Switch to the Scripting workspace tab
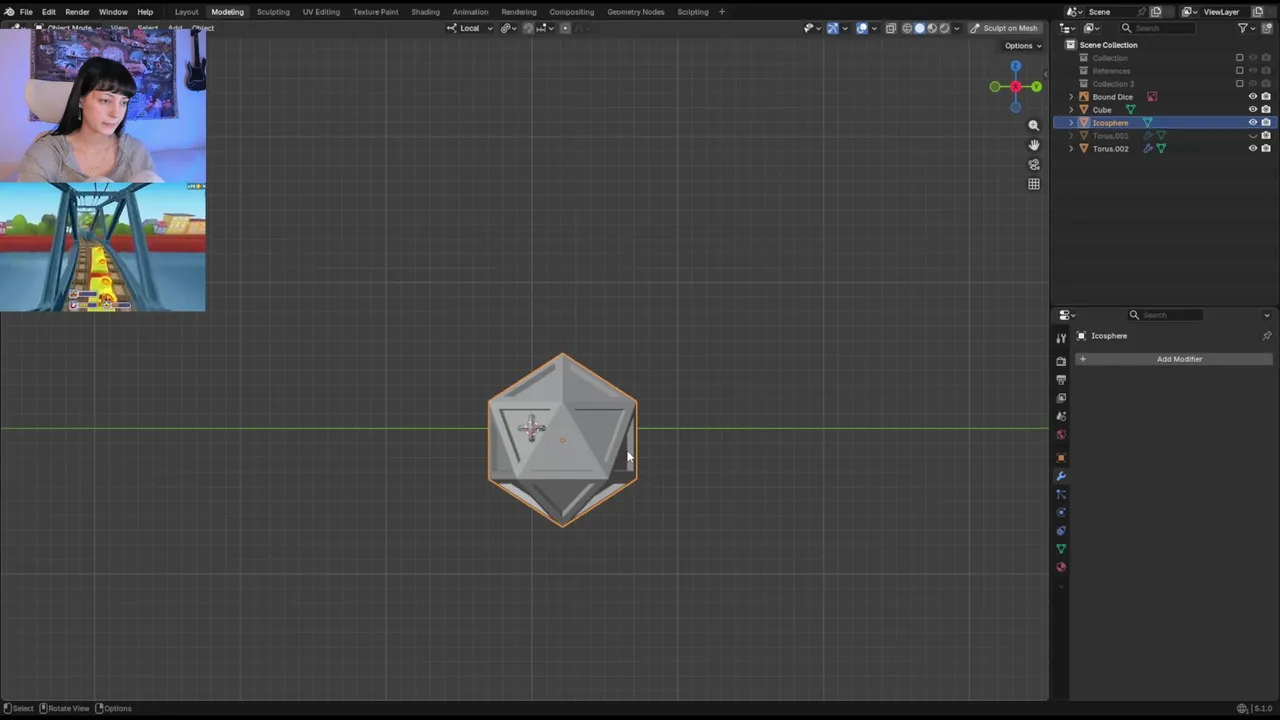This screenshot has height=720, width=1280. [x=693, y=12]
